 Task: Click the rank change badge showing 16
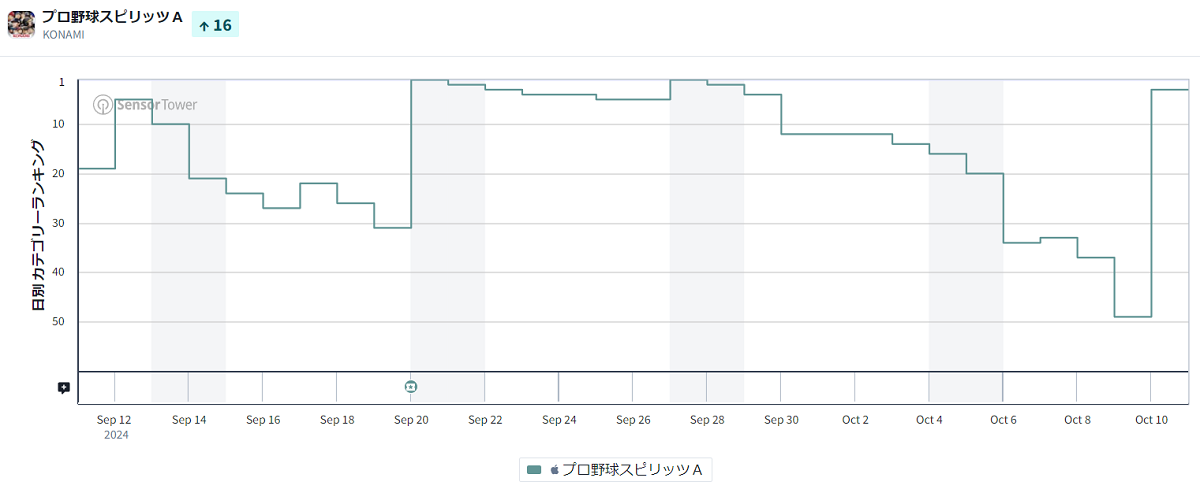coord(215,25)
